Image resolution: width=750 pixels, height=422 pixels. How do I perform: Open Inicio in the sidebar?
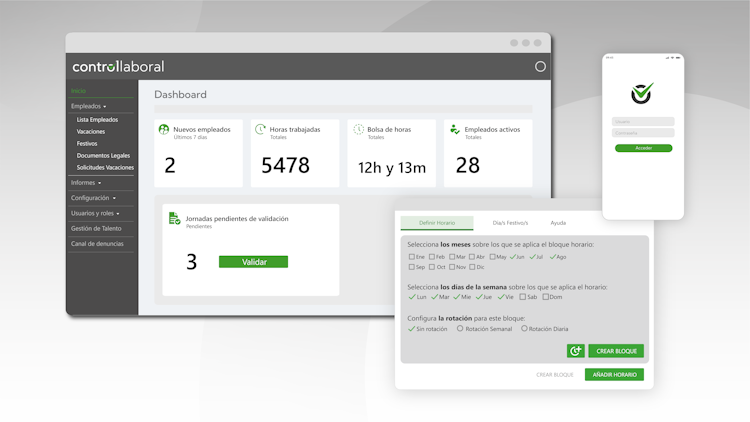(78, 91)
